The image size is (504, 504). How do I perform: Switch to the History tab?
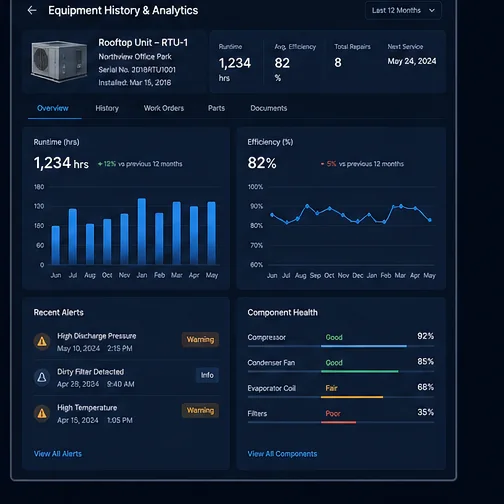pyautogui.click(x=107, y=108)
